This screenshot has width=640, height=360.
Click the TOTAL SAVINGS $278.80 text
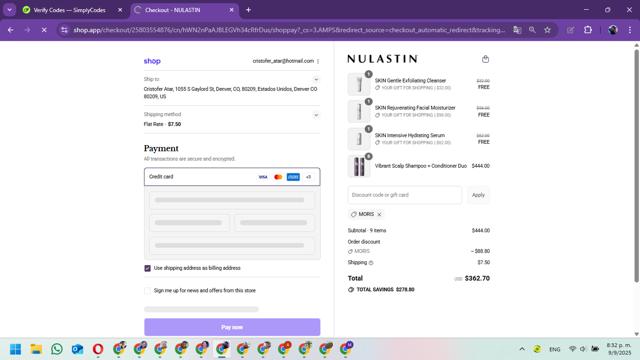coord(385,289)
